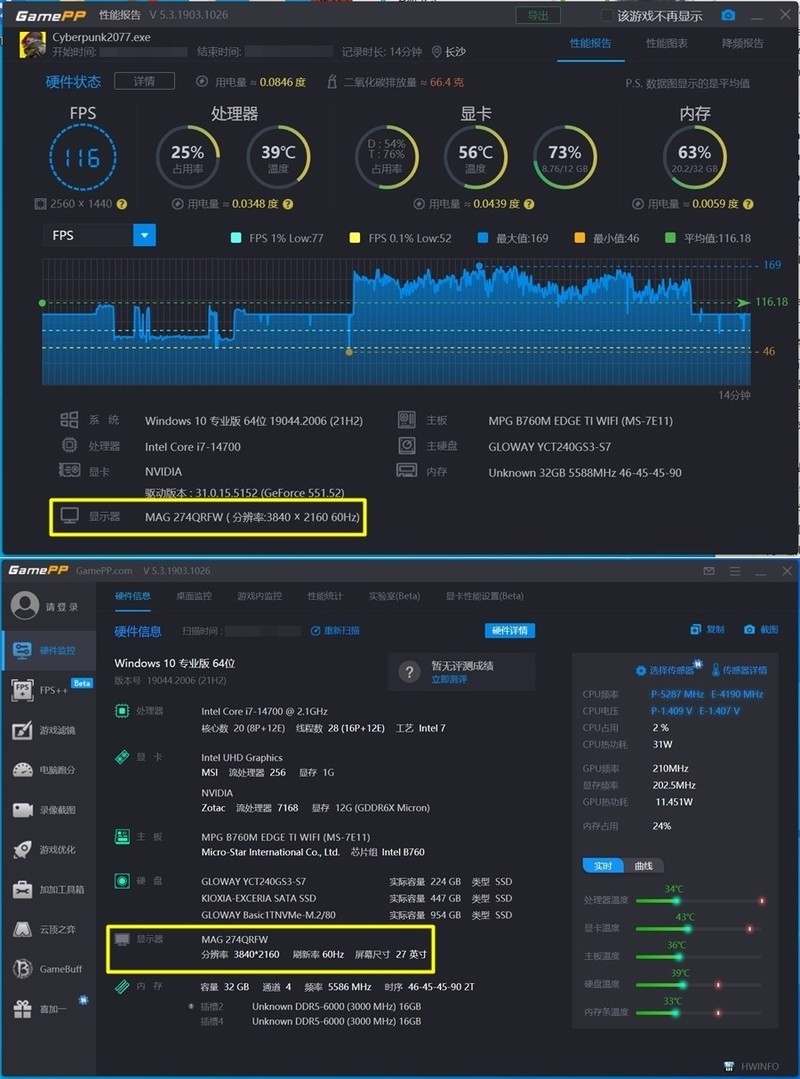Click the question mark icon beside 暂无评测成绩
Viewport: 800px width, 1079px height.
(409, 672)
